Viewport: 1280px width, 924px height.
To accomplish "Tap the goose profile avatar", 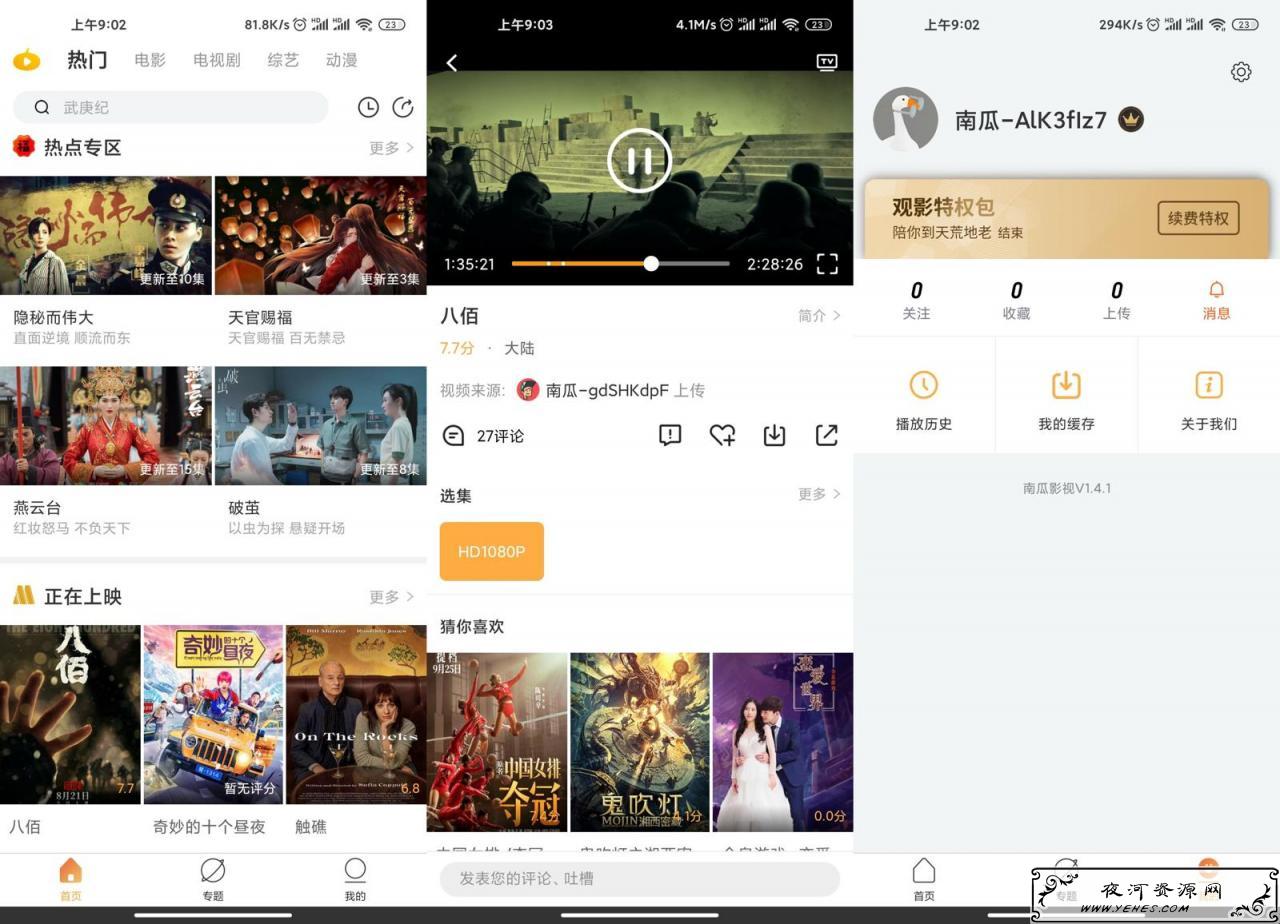I will [x=905, y=119].
